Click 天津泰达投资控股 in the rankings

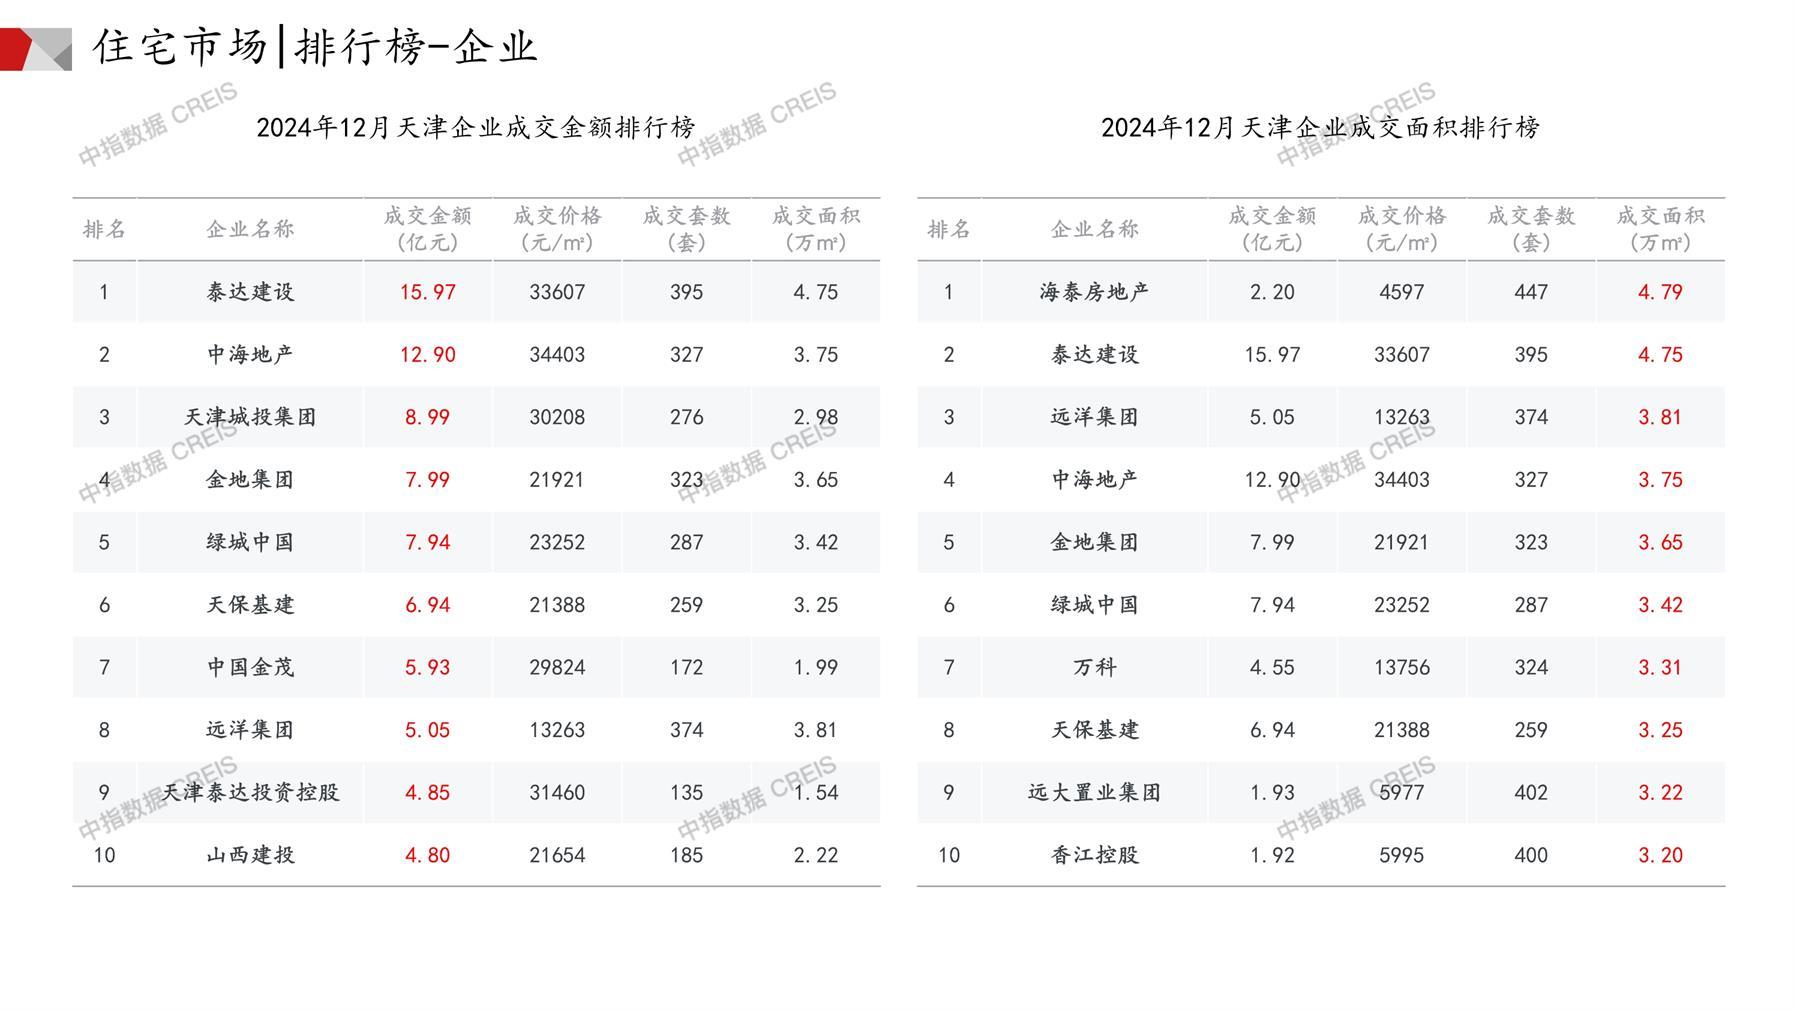(x=250, y=792)
